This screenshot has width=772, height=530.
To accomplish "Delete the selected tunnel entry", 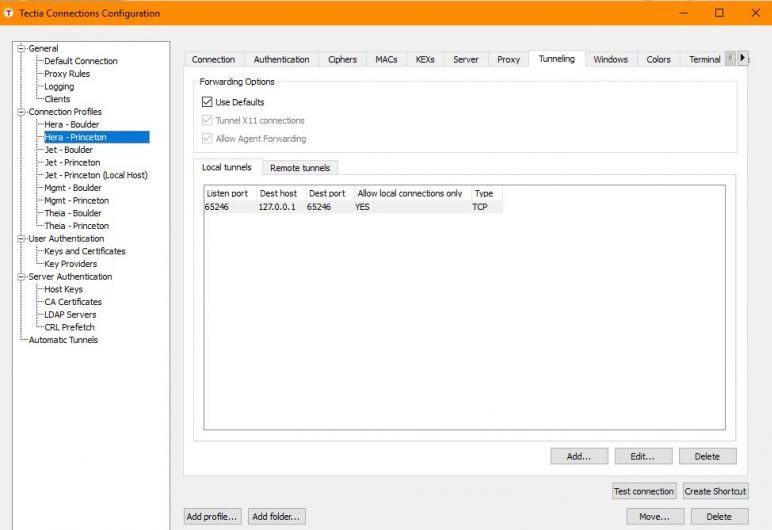I will (708, 456).
